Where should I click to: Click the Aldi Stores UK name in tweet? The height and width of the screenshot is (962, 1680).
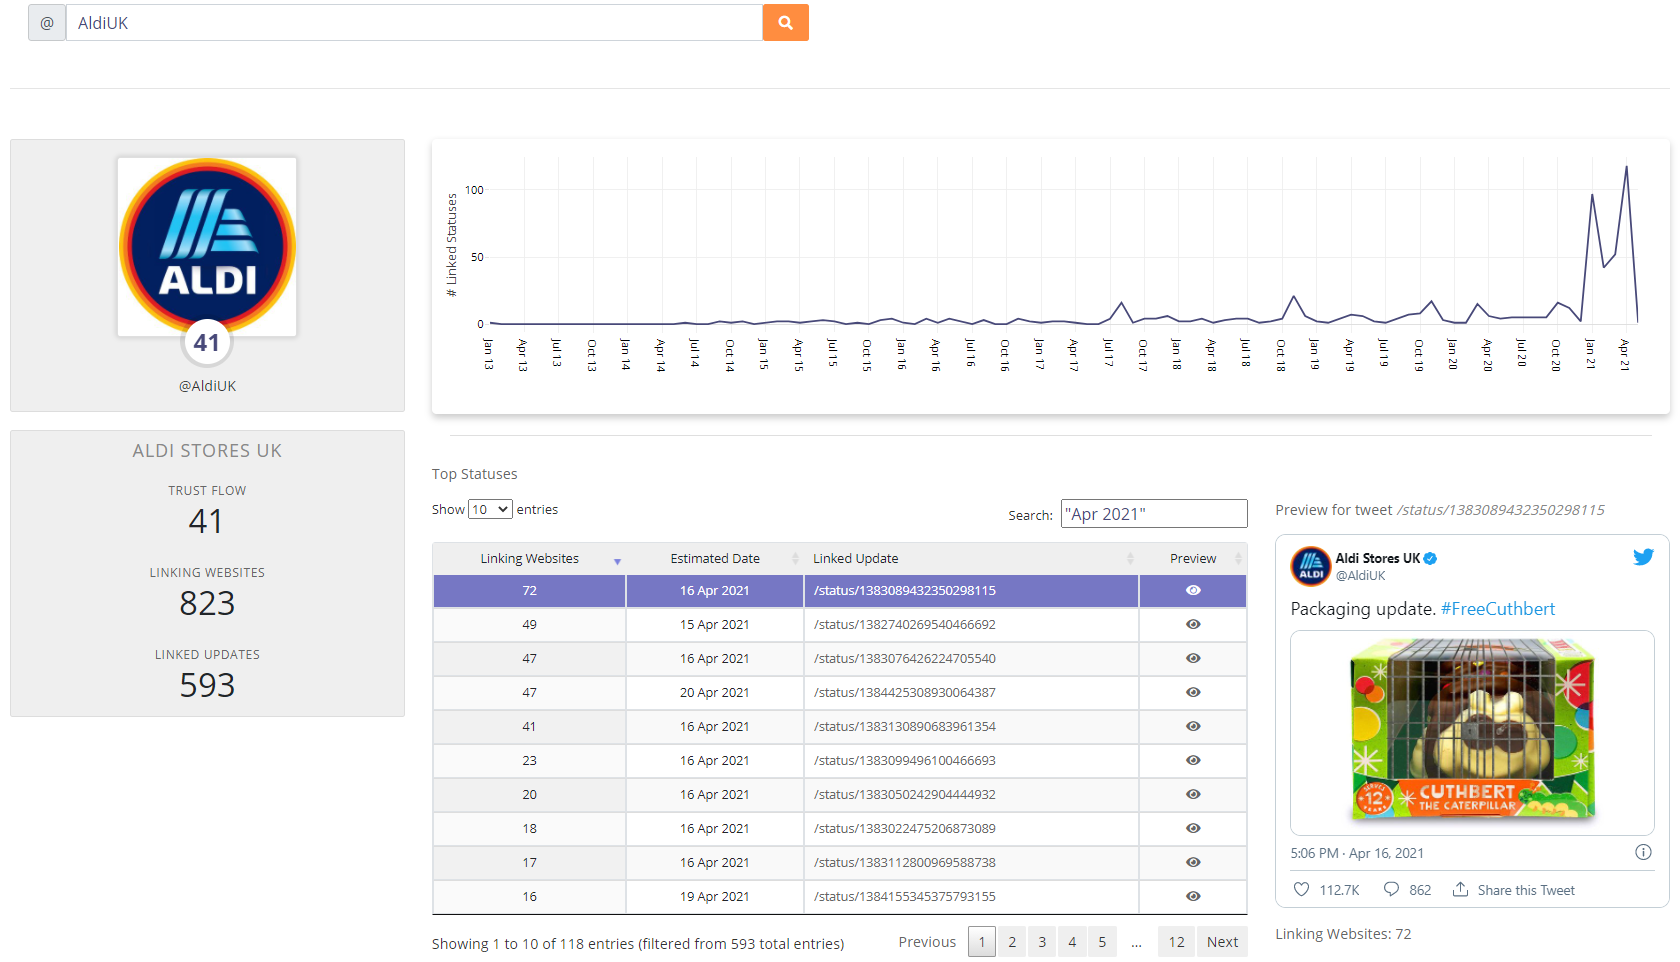1378,558
